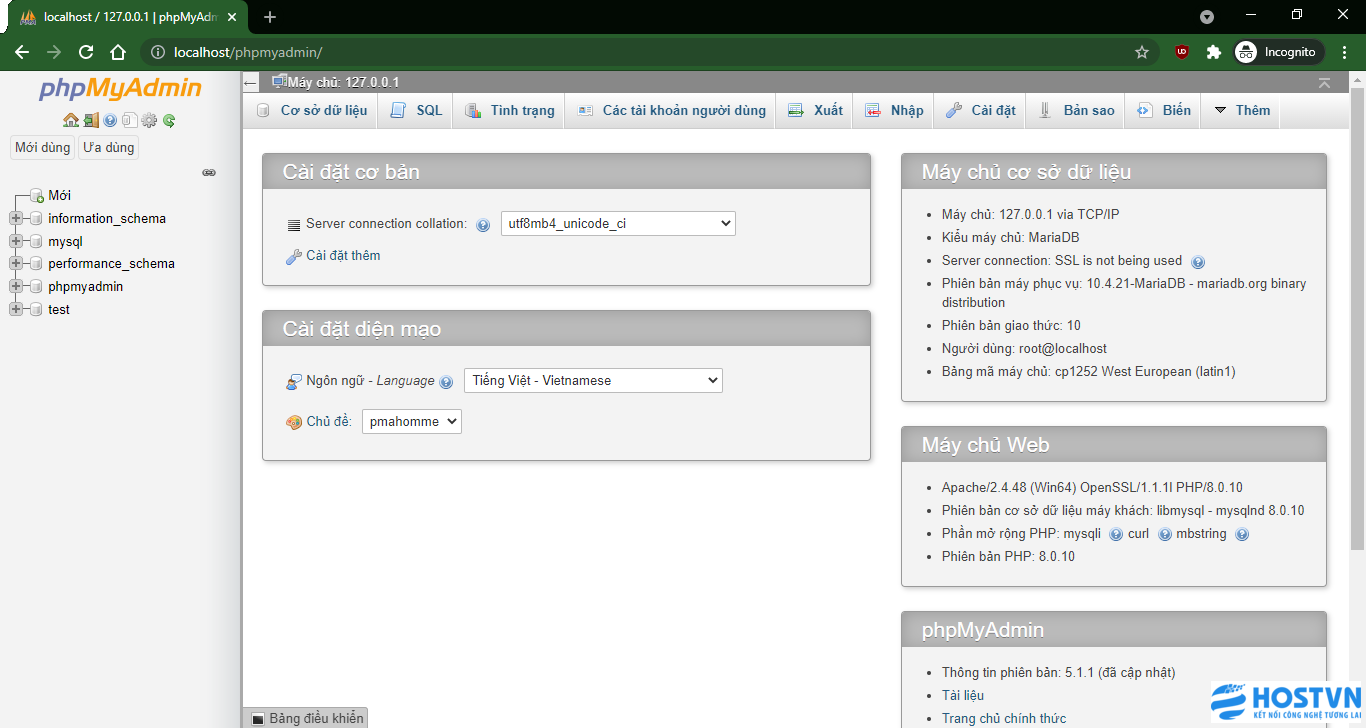Click the phpMyAdmin home icon
The image size is (1366, 728).
pos(70,120)
